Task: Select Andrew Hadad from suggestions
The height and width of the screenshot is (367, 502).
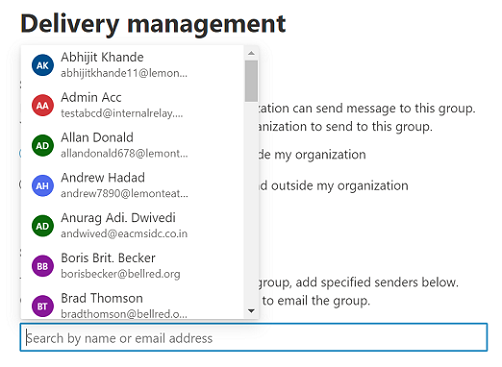Action: point(133,186)
